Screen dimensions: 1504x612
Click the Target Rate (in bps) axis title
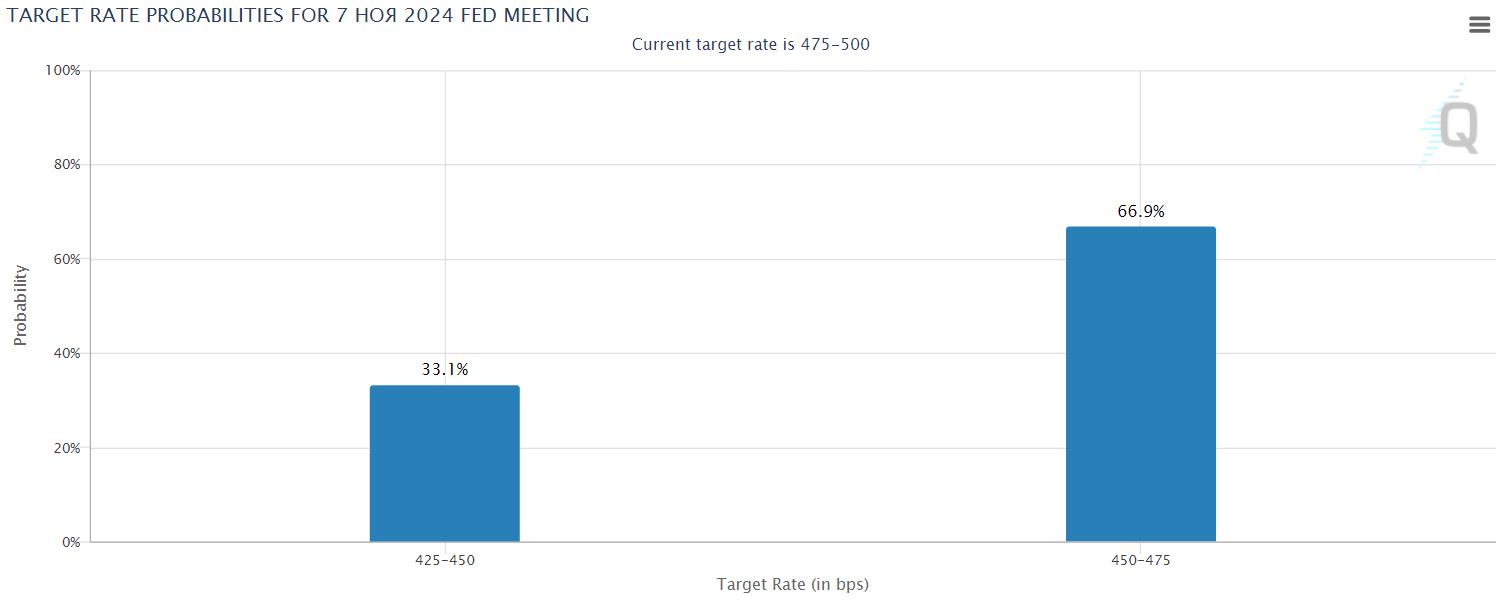[793, 584]
